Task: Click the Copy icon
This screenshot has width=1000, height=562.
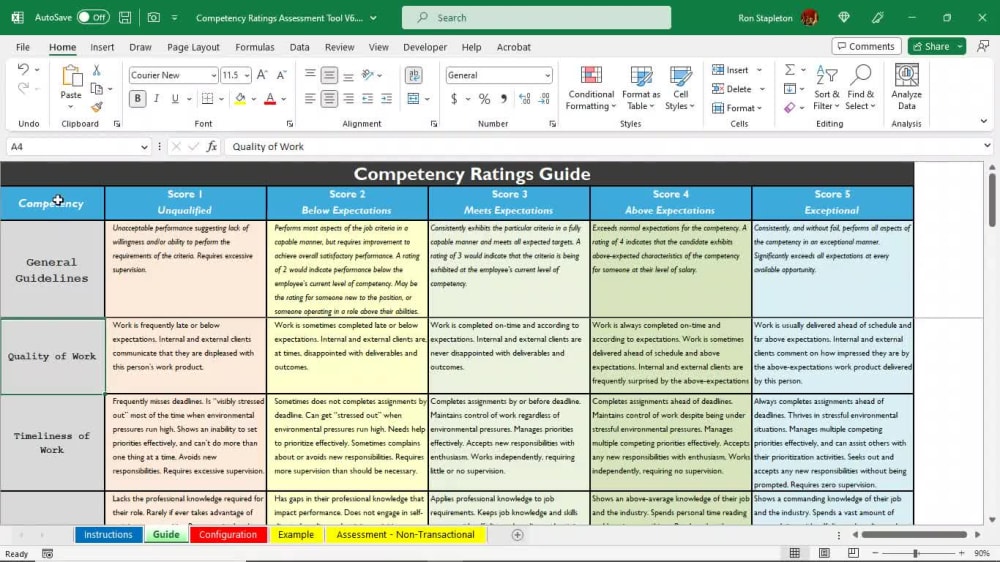Action: coord(97,89)
